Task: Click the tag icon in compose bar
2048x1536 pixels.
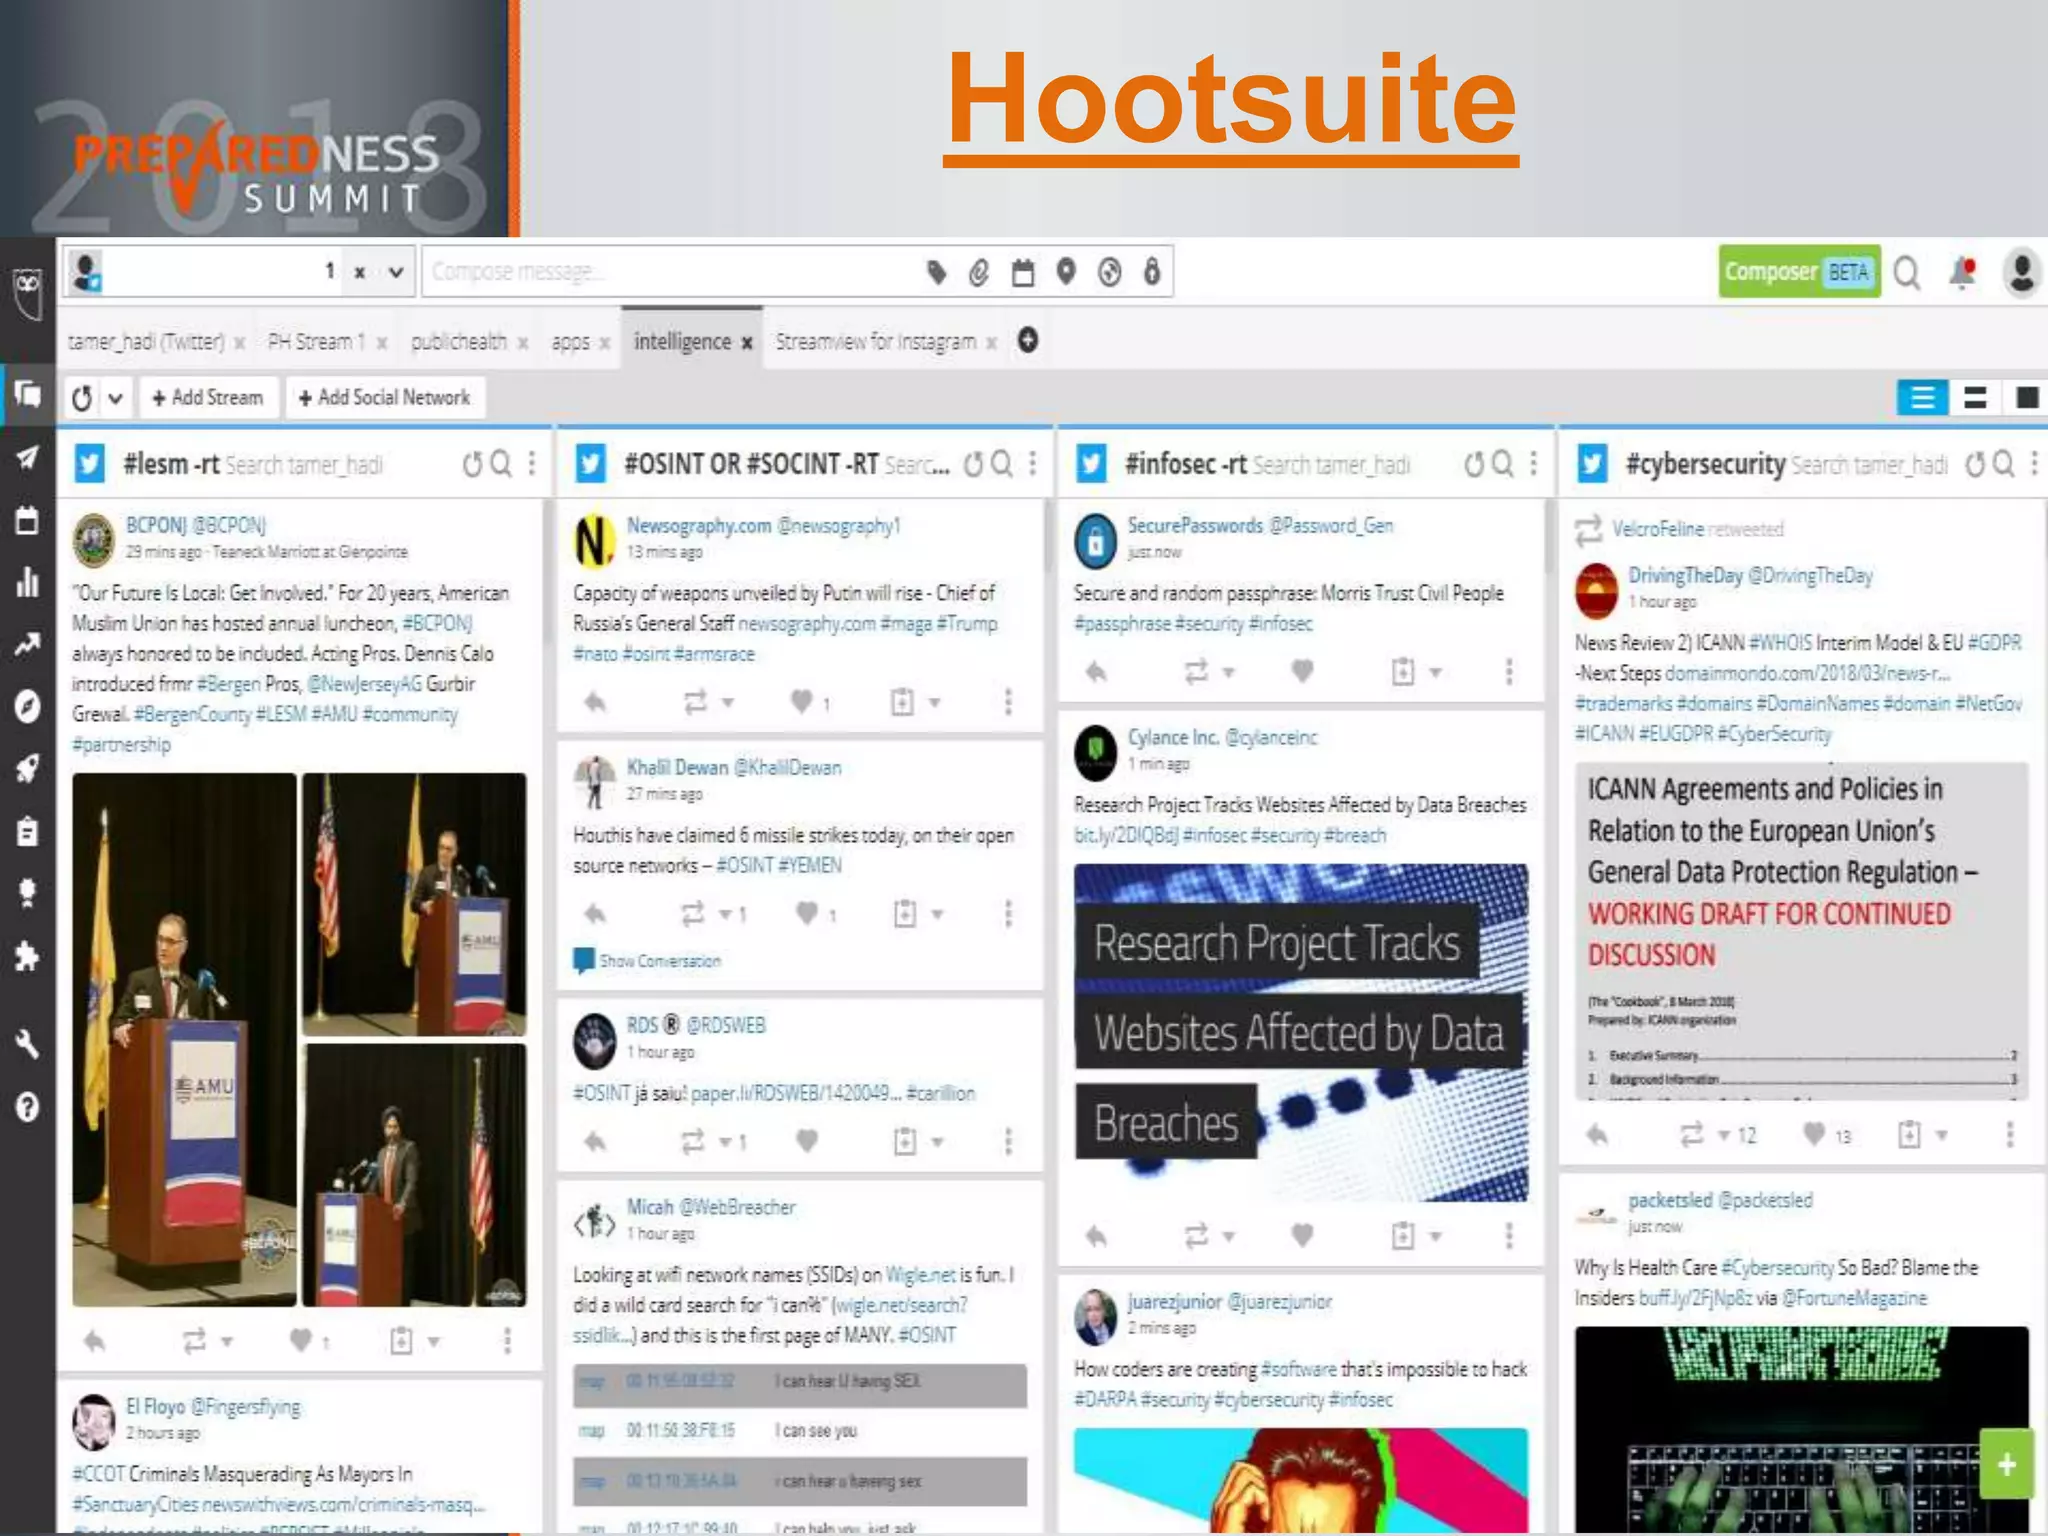Action: (x=936, y=272)
